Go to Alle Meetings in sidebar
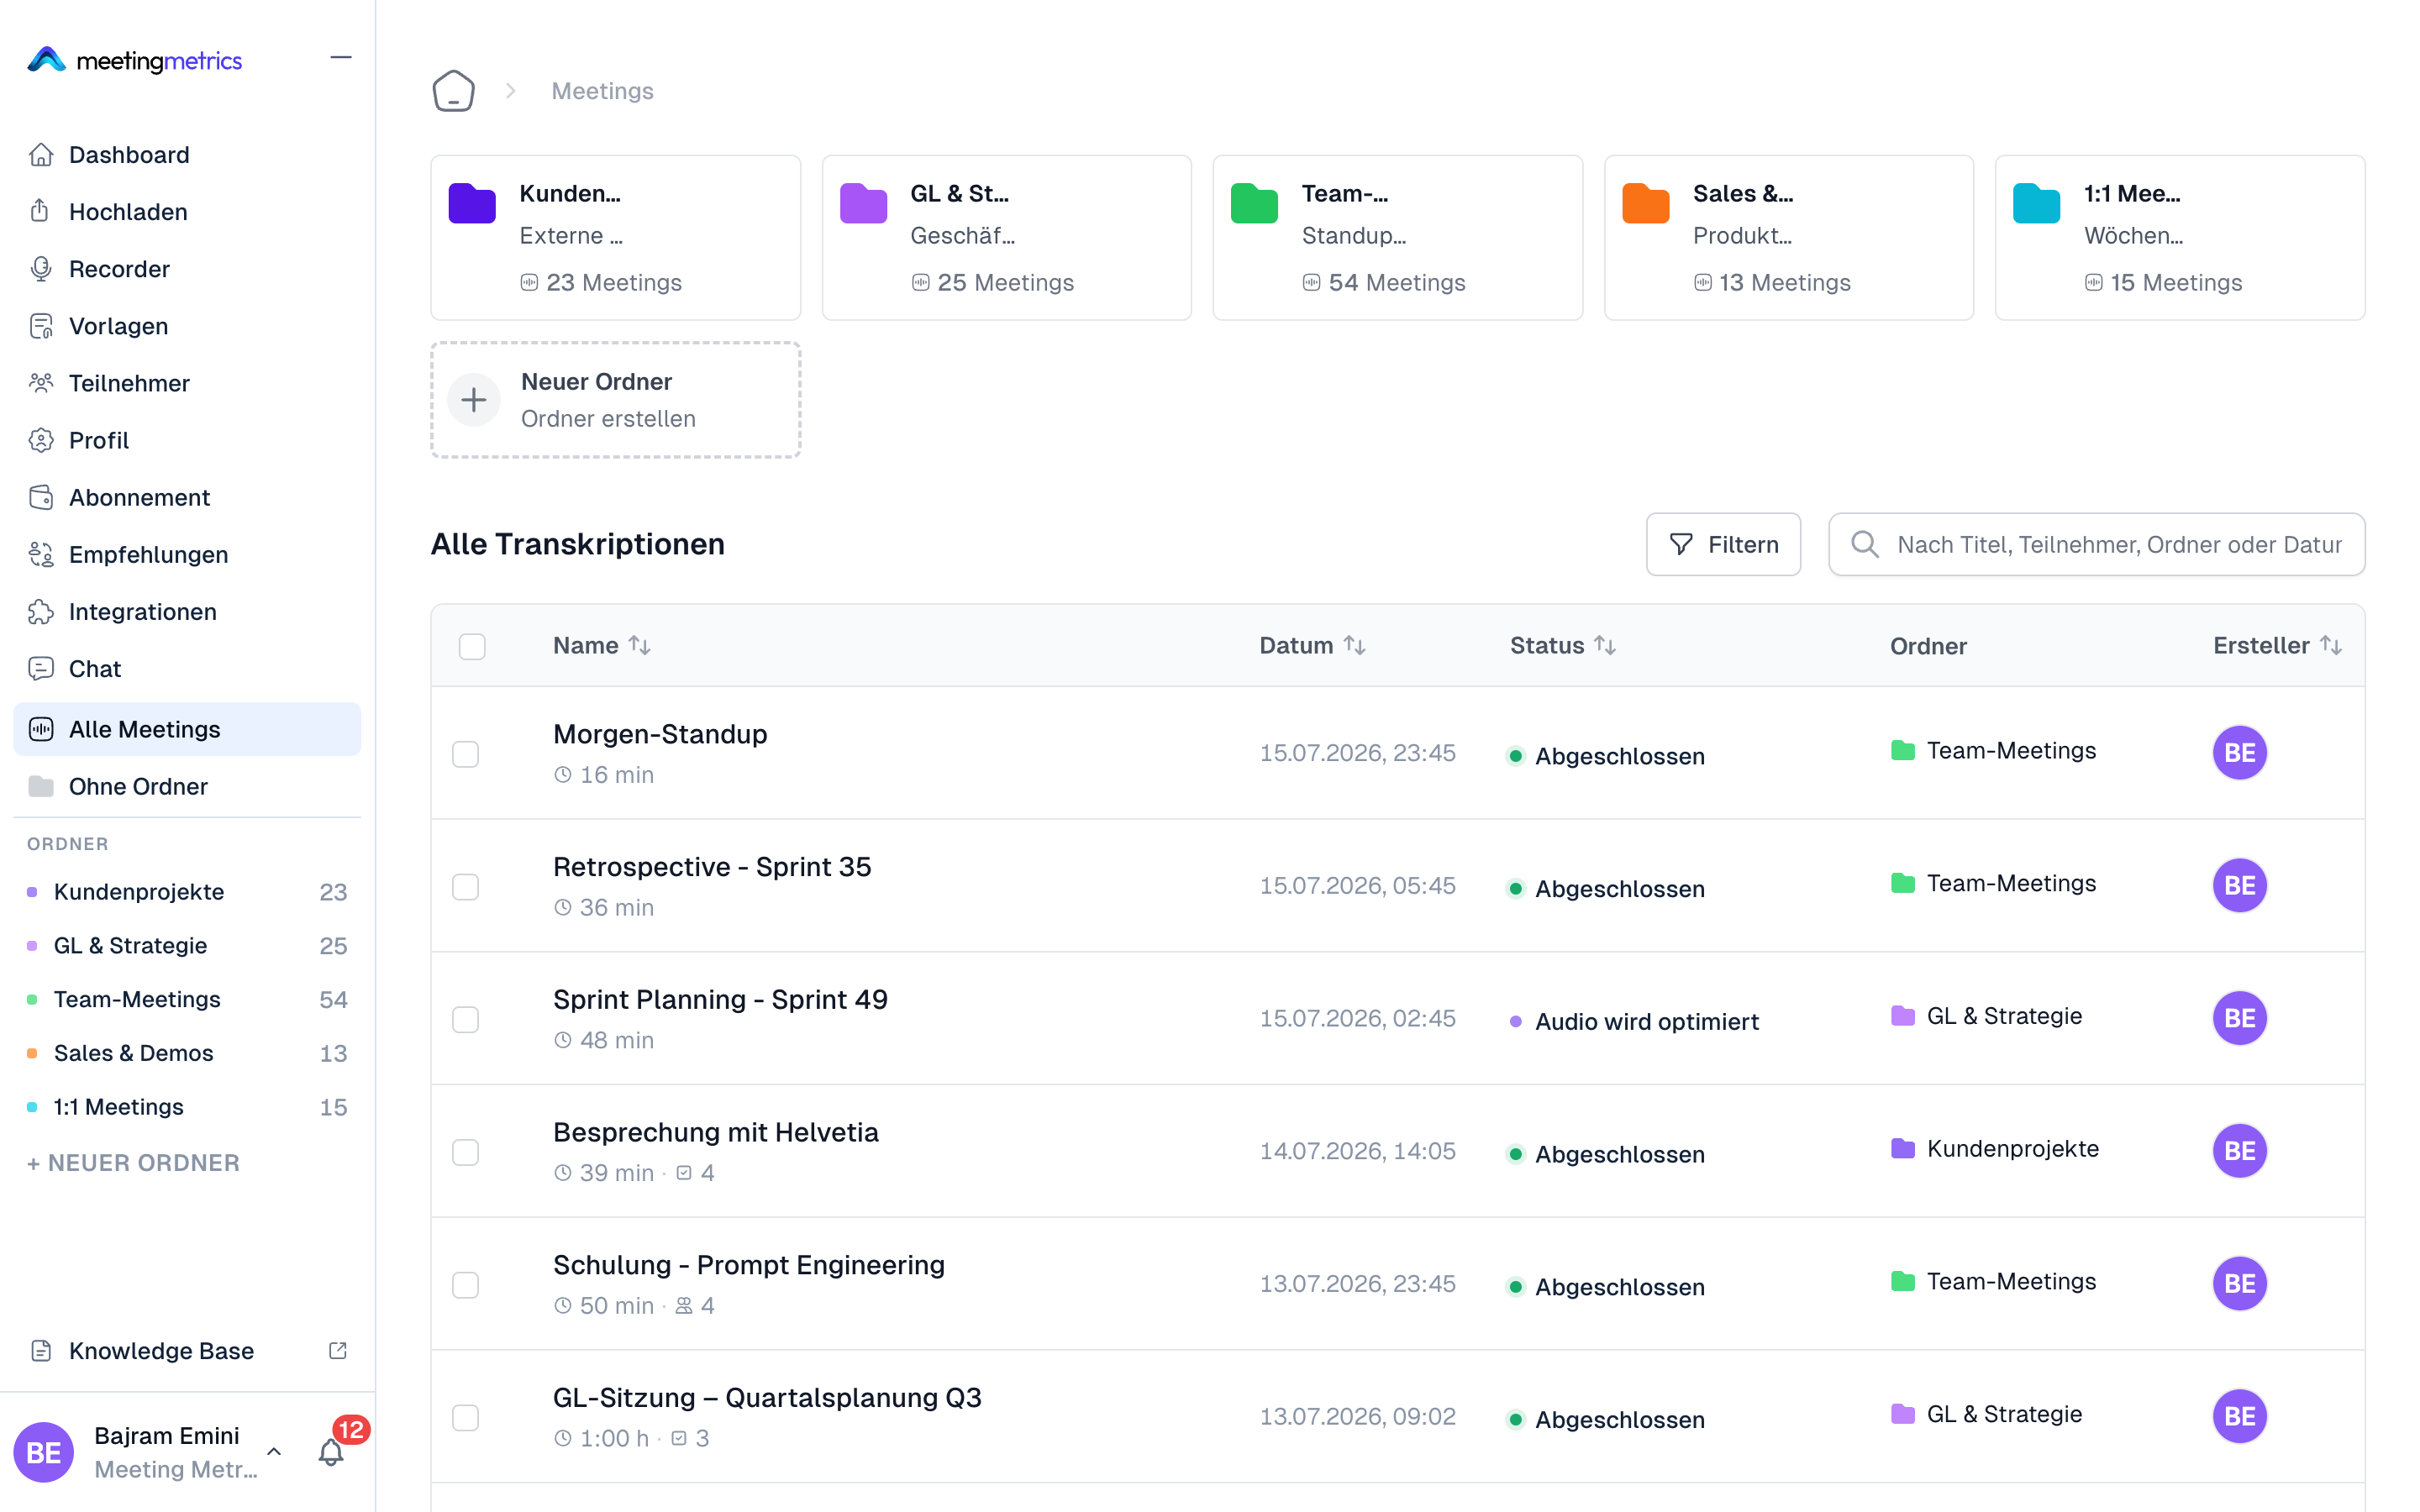 tap(187, 729)
